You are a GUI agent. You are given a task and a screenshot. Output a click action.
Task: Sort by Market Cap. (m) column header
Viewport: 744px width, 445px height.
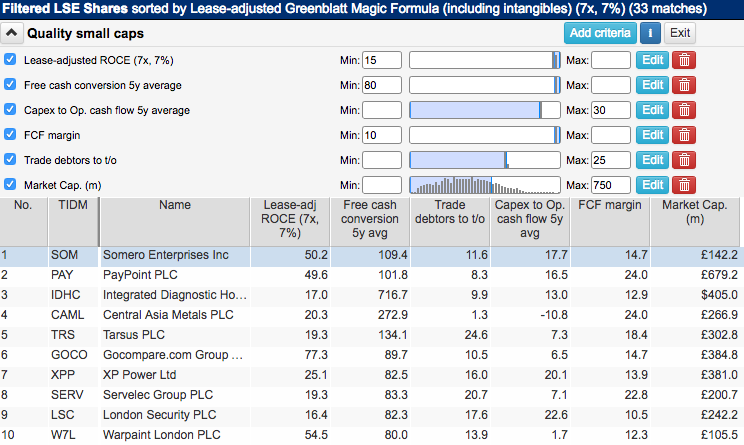click(695, 222)
